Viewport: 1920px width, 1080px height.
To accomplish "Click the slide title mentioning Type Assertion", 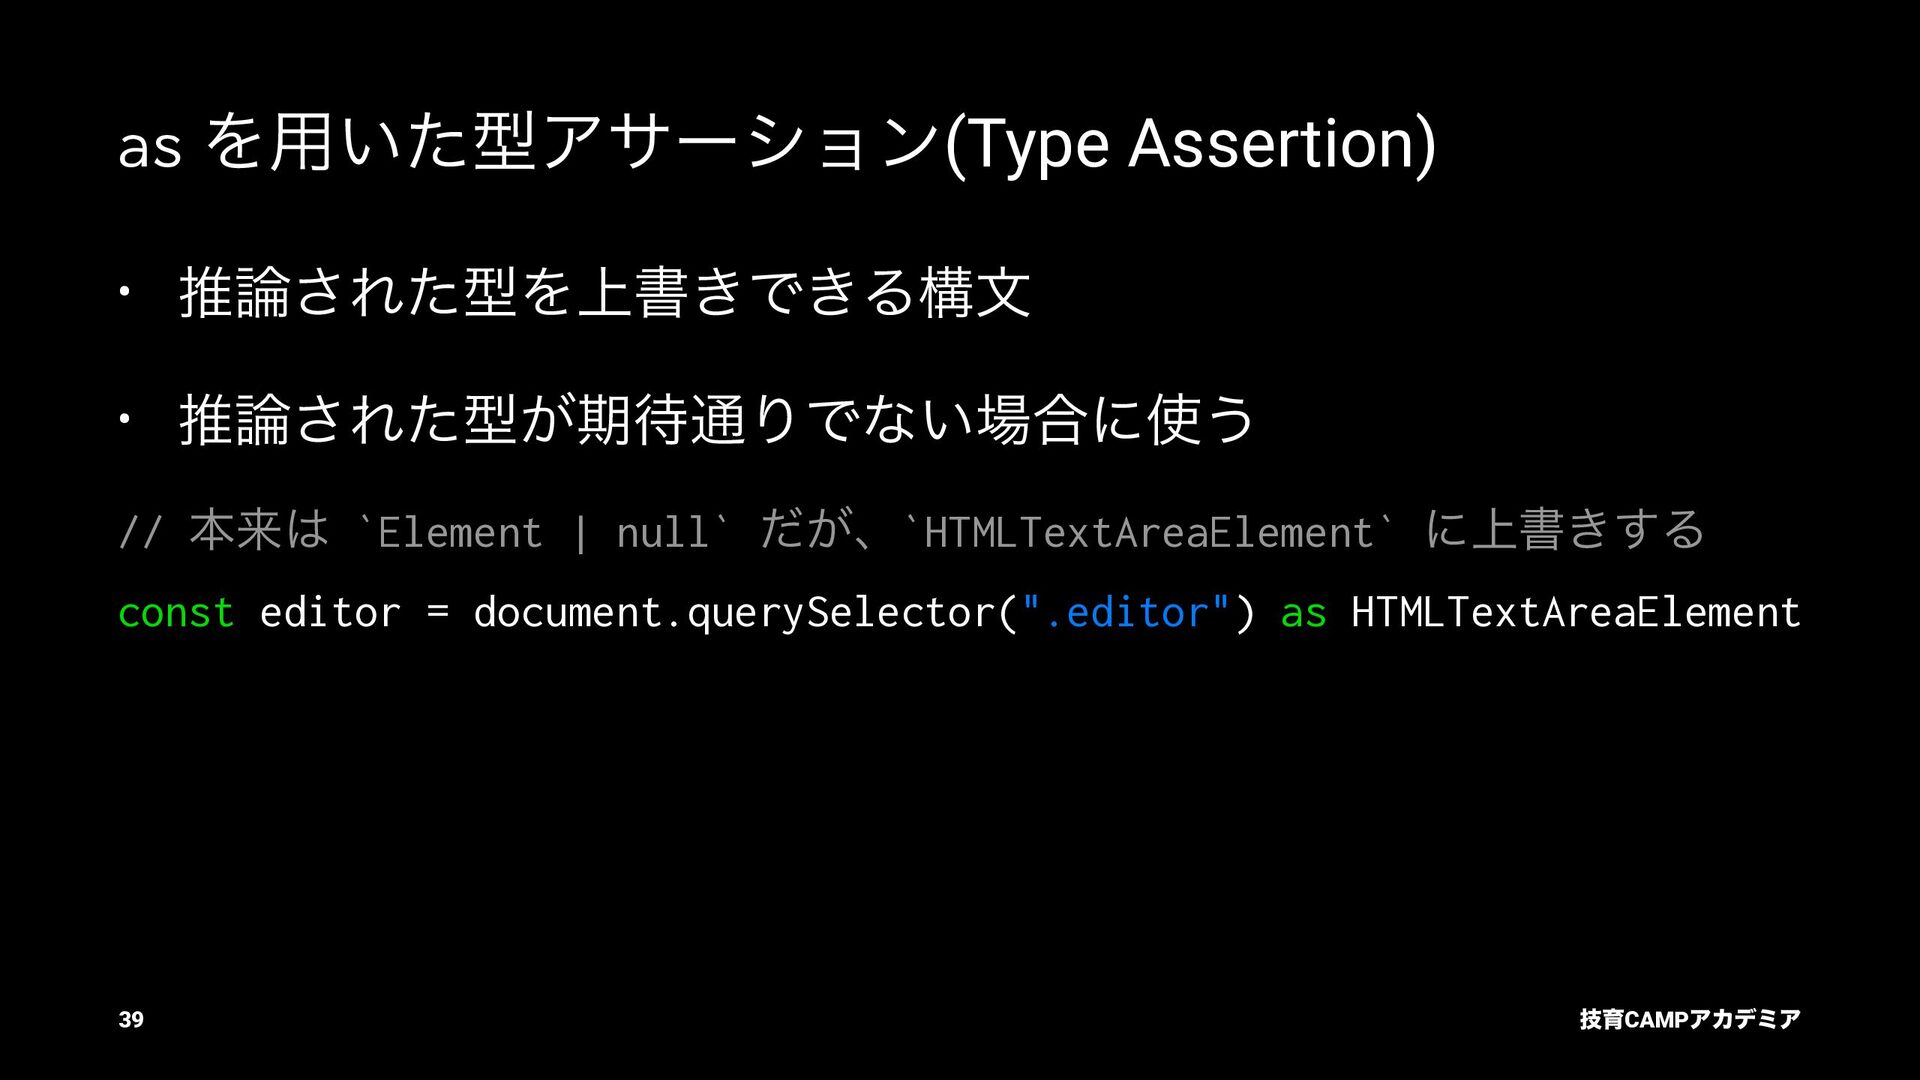I will pyautogui.click(x=777, y=145).
